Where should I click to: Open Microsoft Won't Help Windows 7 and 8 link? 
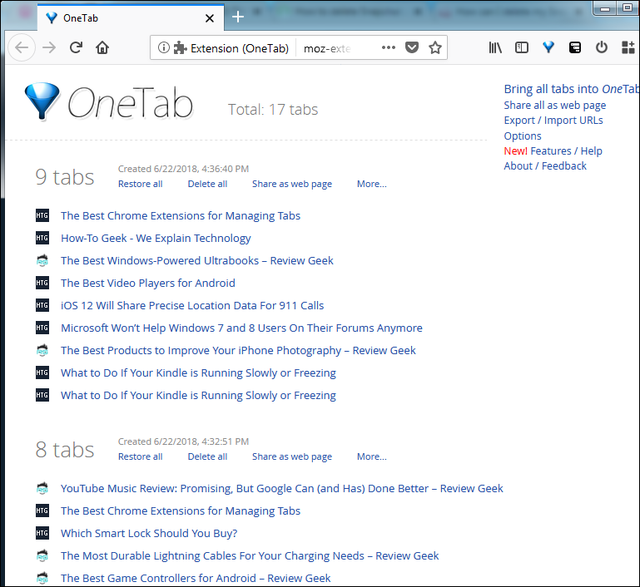pyautogui.click(x=242, y=328)
